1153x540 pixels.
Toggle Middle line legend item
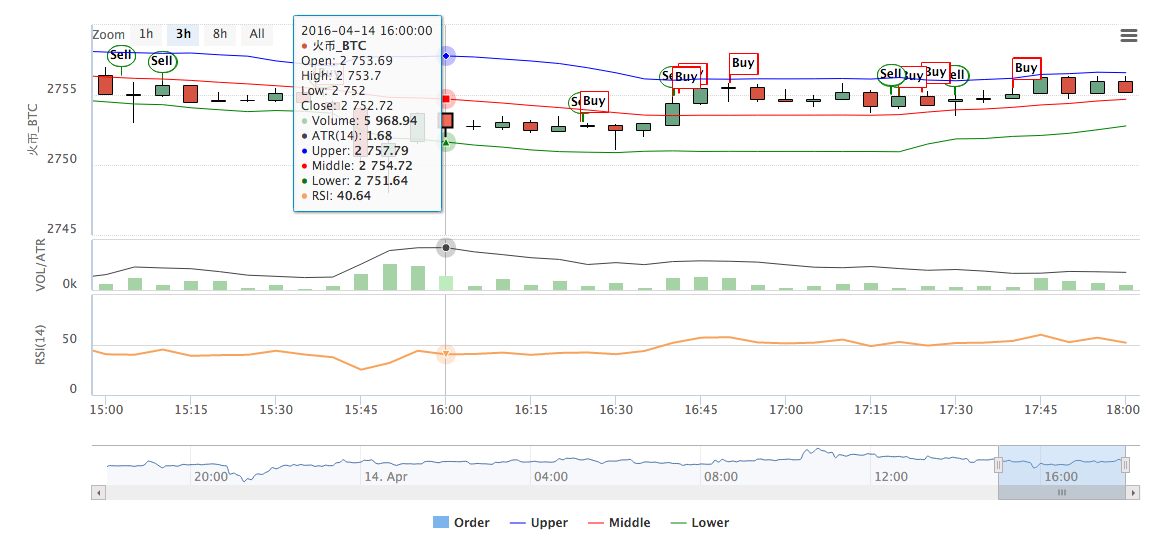coord(619,523)
